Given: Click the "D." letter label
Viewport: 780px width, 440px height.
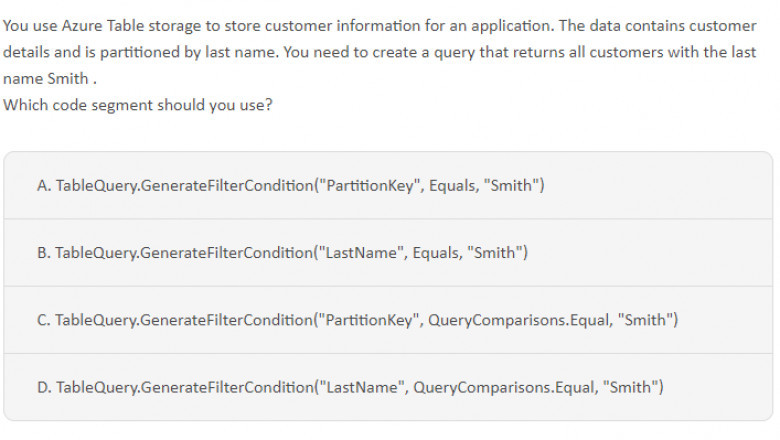Looking at the screenshot, I should point(44,386).
